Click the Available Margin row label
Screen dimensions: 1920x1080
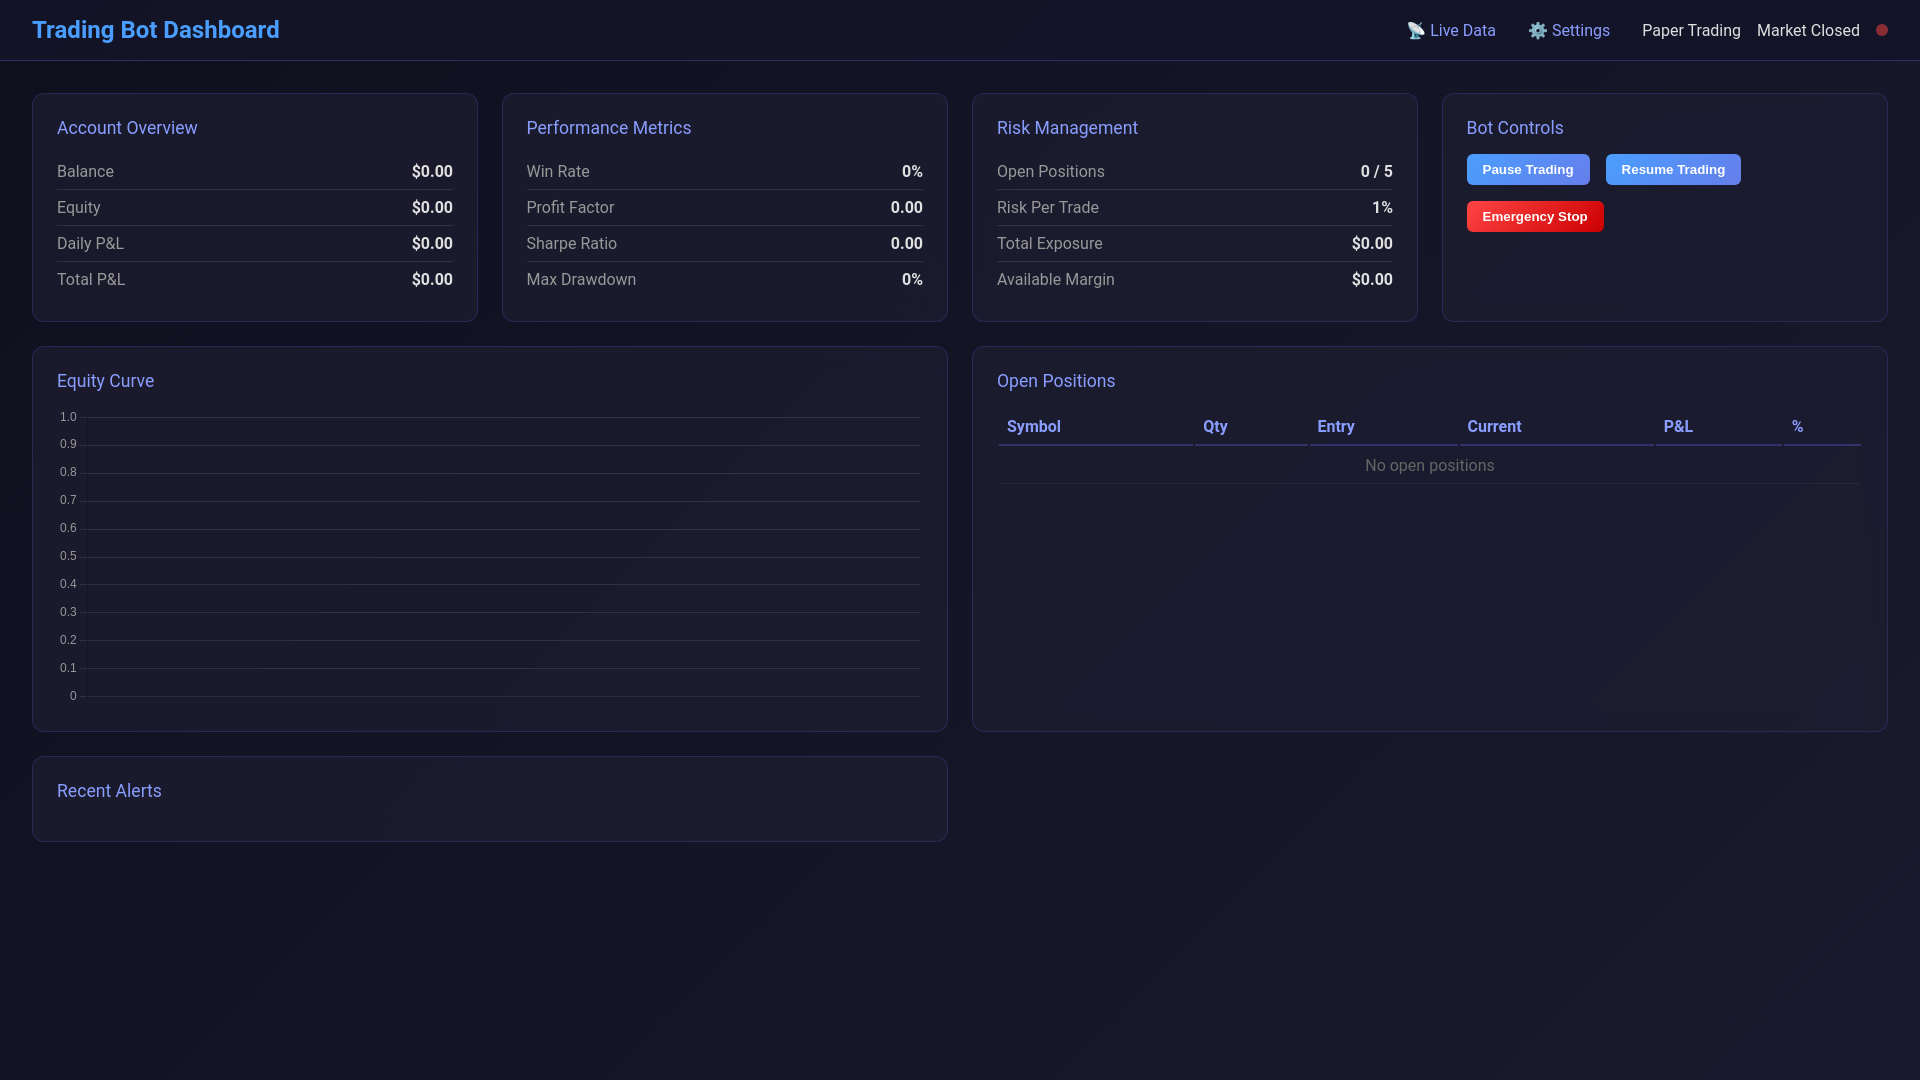coord(1055,280)
